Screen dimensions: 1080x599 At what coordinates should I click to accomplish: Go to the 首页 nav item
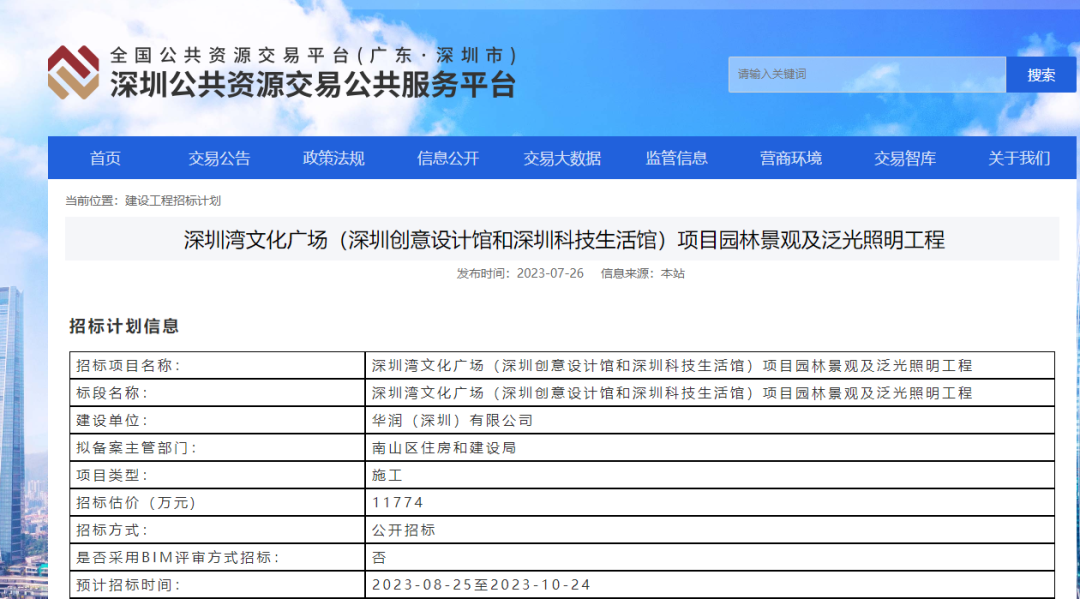coord(105,158)
